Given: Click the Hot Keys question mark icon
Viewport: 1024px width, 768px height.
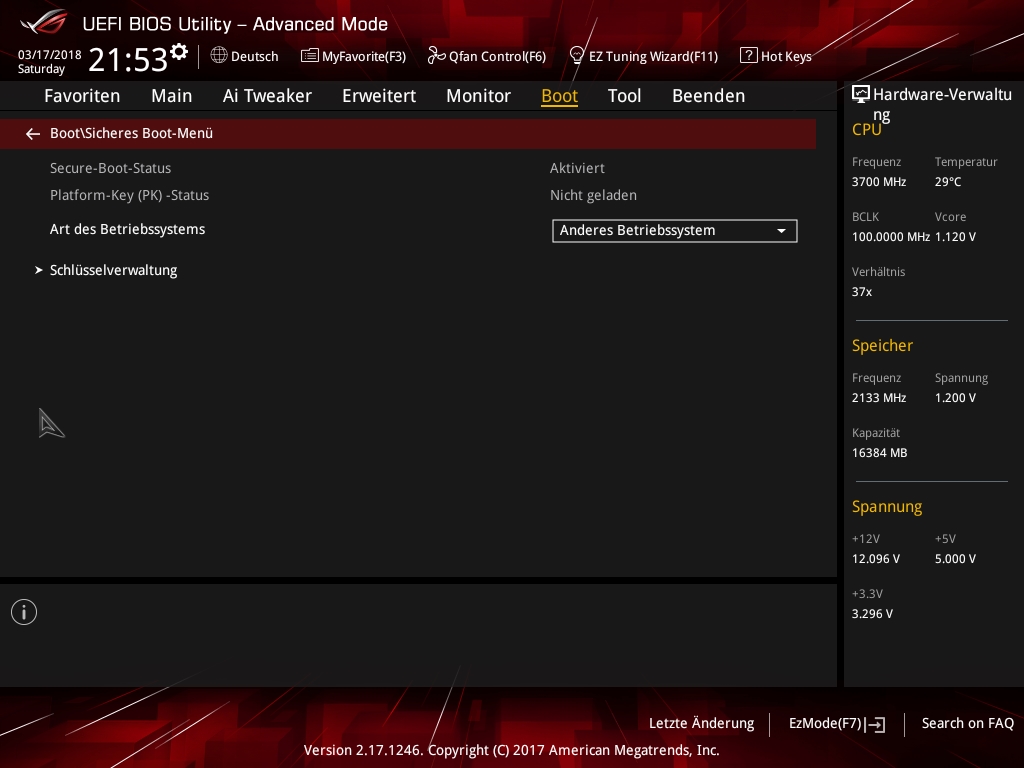Looking at the screenshot, I should [748, 56].
